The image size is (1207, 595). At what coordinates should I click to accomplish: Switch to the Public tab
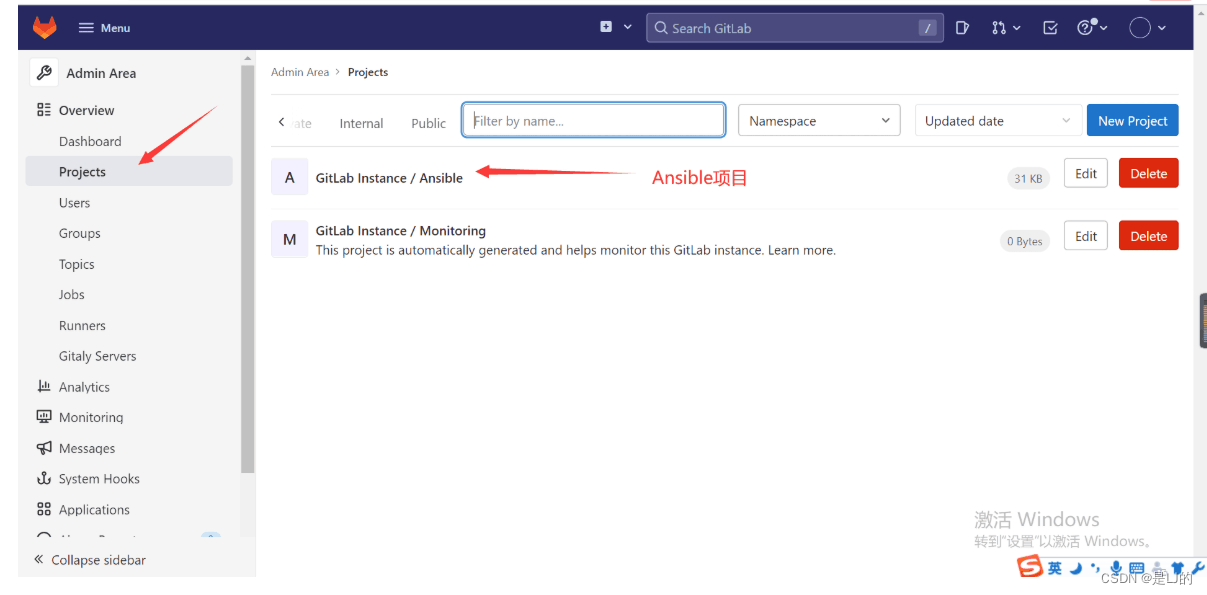(x=429, y=123)
